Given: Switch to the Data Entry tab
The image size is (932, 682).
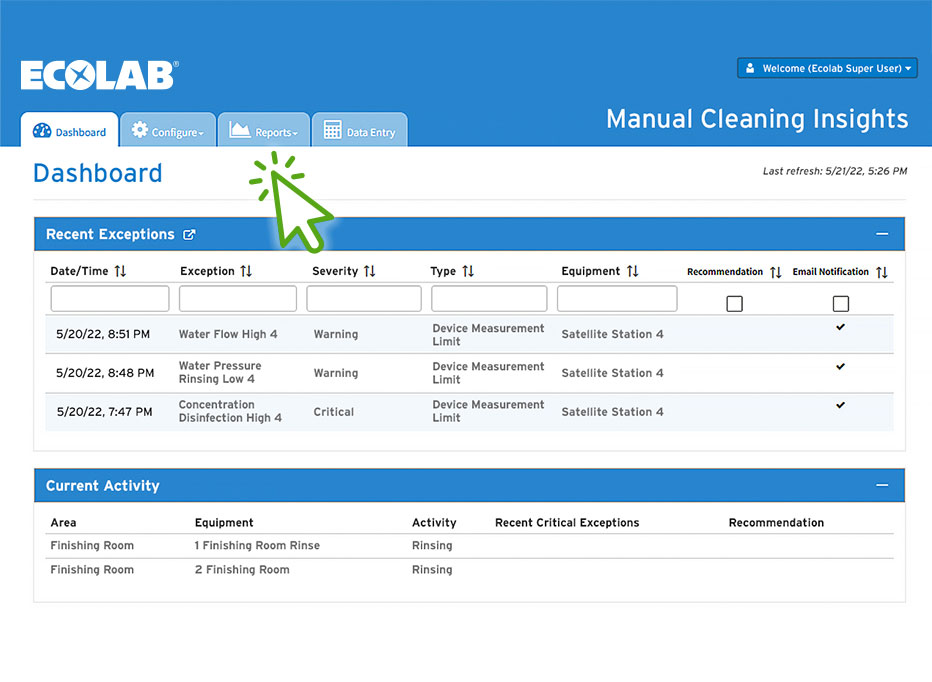Looking at the screenshot, I should pos(359,129).
